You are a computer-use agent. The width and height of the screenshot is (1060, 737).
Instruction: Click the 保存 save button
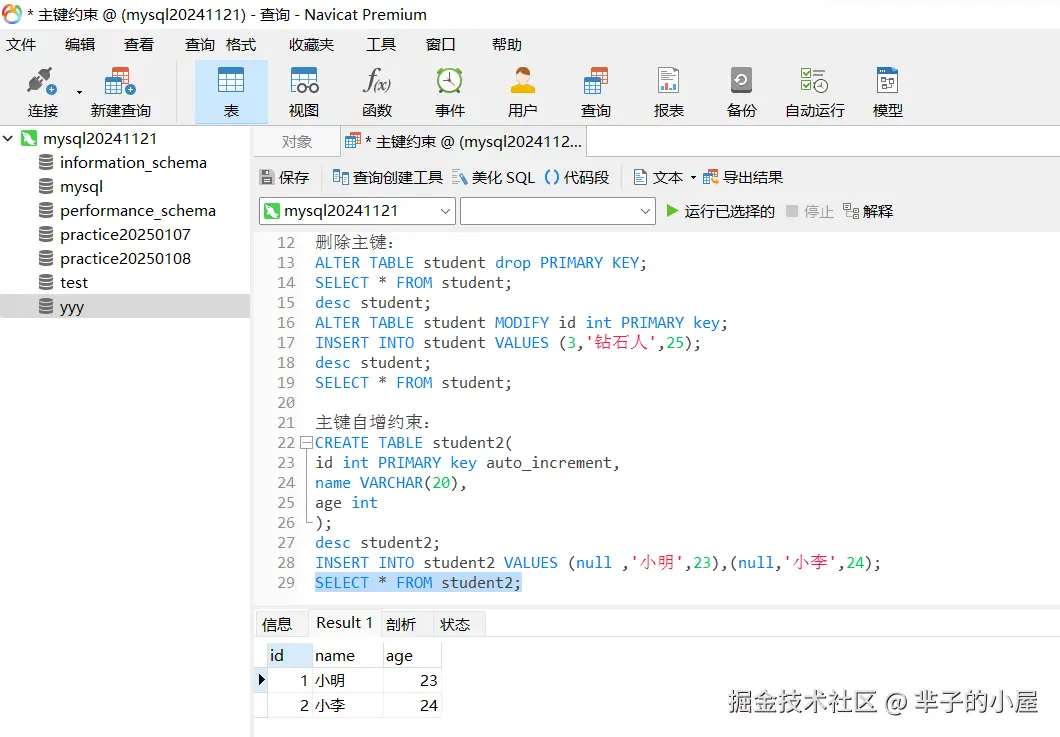[x=285, y=178]
